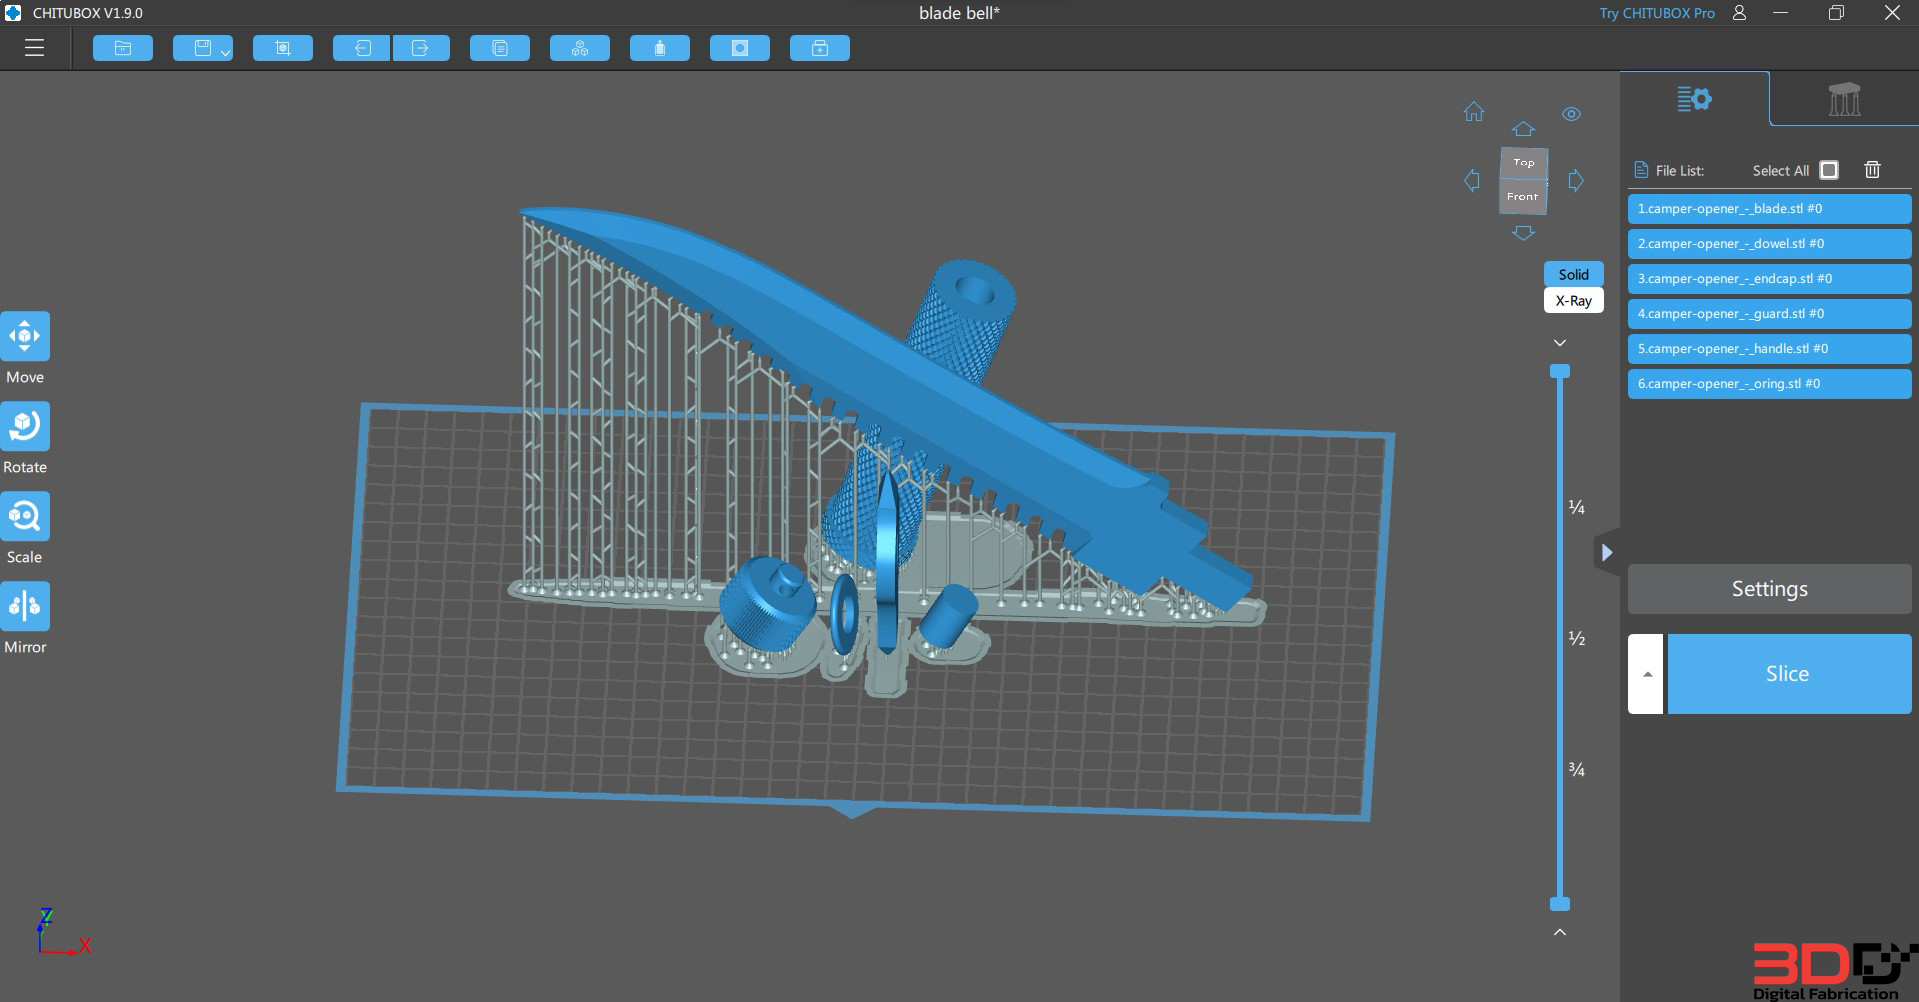This screenshot has width=1919, height=1002.
Task: Select 4.camper-opener_-_guard.stl in file list
Action: 1769,314
